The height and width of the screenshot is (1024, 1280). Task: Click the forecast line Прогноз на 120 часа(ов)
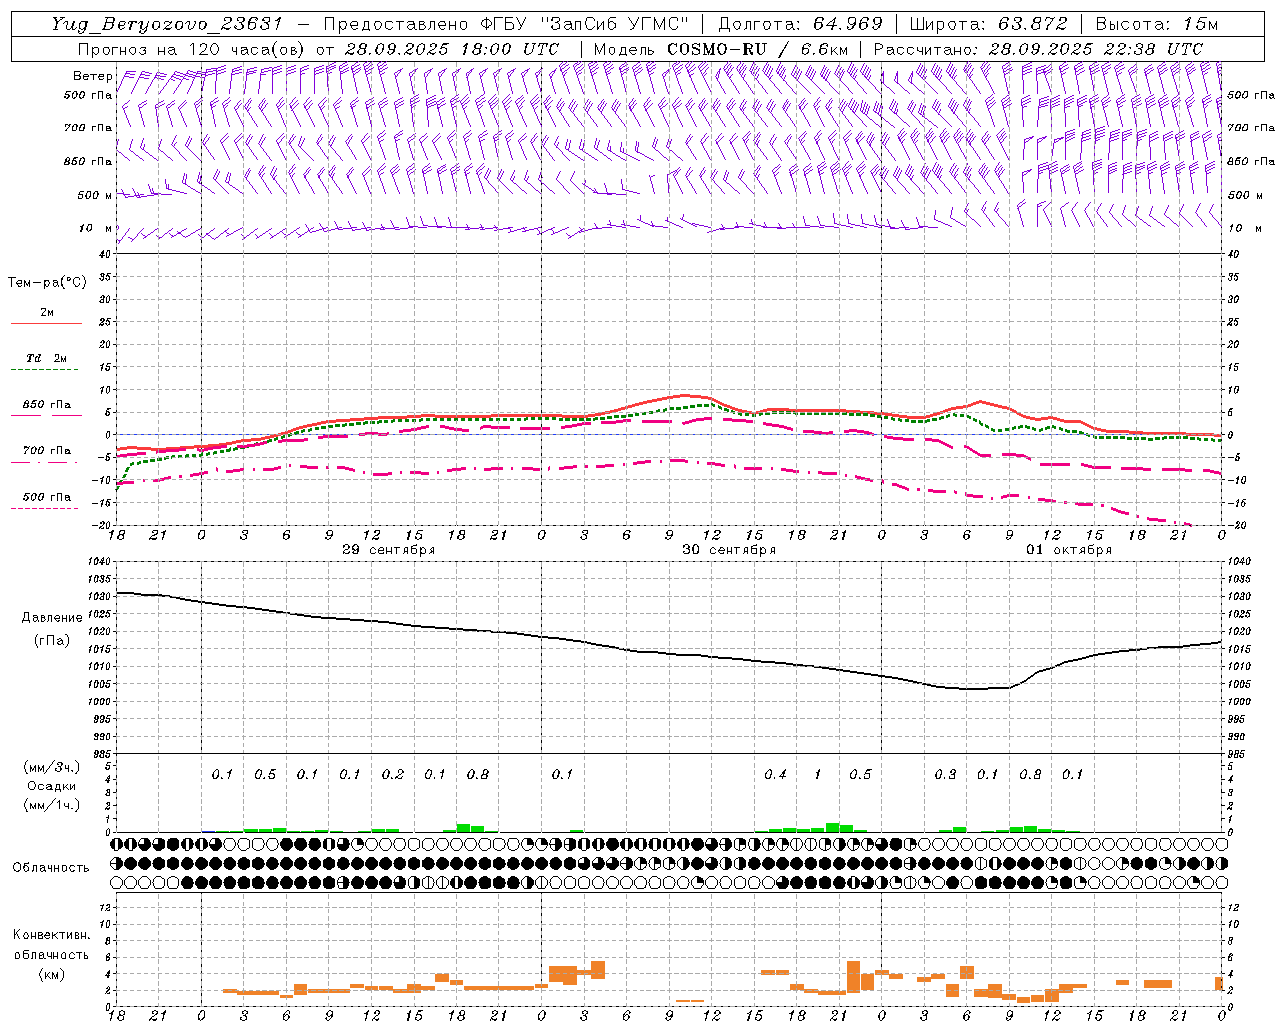click(191, 49)
